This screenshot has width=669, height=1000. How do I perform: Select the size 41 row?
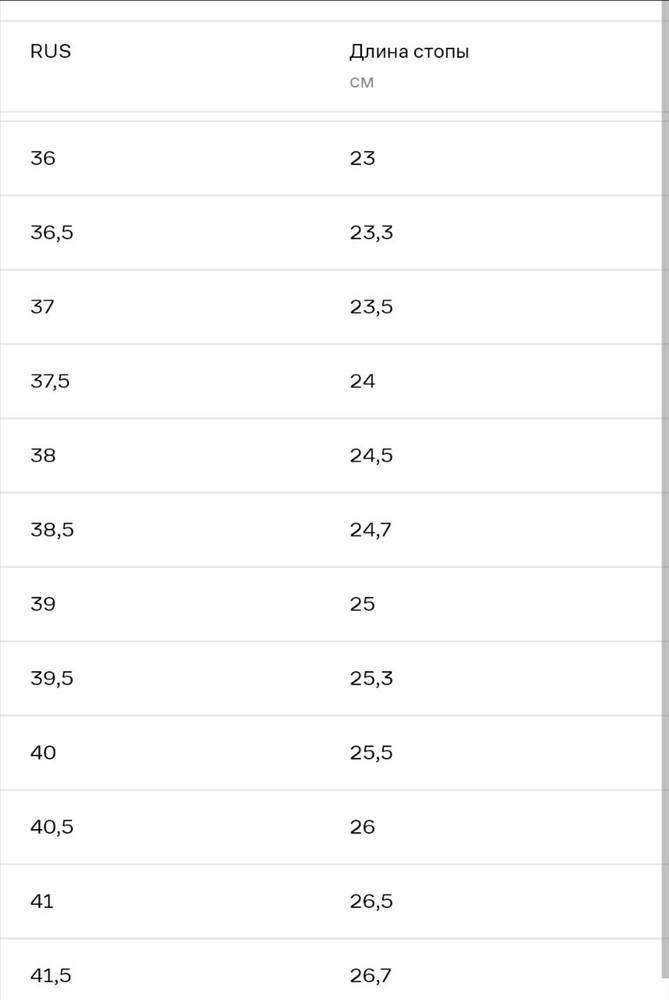coord(330,901)
